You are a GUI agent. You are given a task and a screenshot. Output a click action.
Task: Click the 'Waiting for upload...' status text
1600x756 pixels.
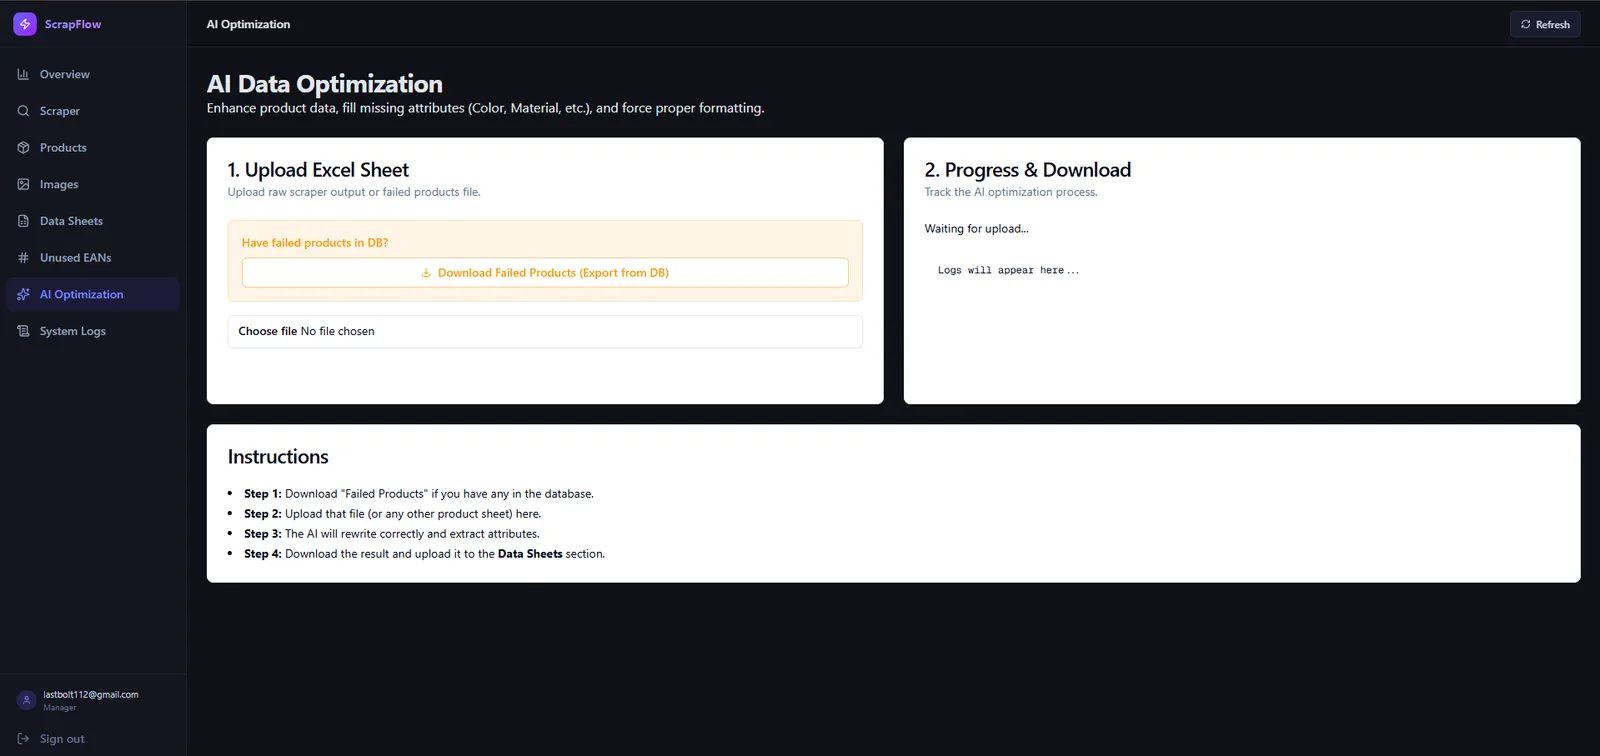(976, 229)
